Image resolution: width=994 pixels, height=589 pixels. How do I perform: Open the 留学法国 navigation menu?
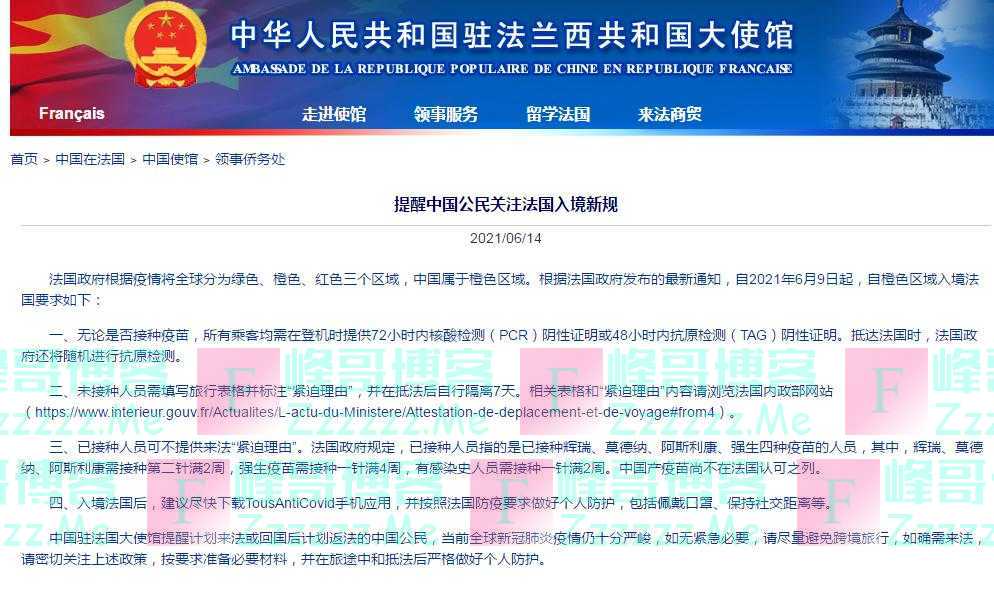tap(556, 114)
